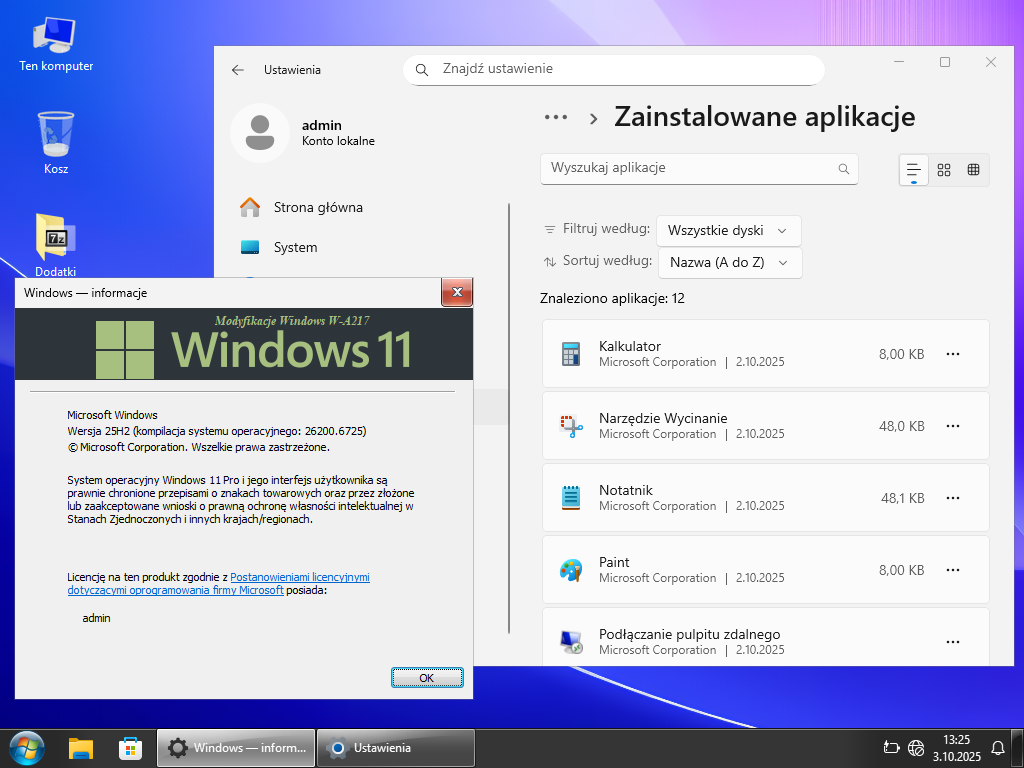
Task: Open more options for Kalkulator
Action: point(953,354)
